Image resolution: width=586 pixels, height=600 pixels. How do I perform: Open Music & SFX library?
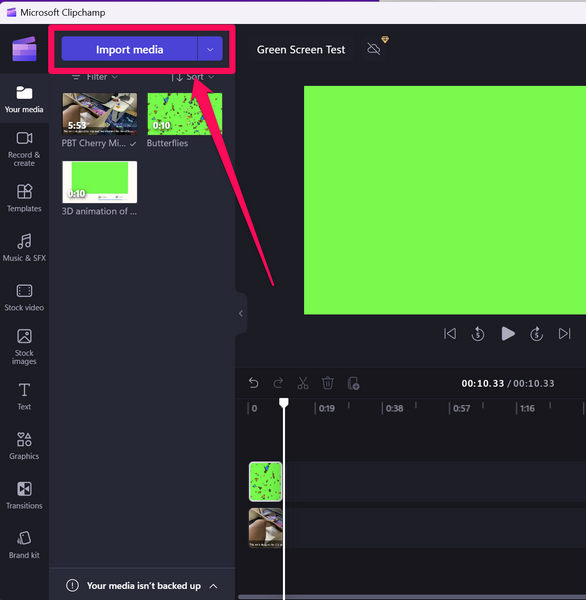coord(24,247)
